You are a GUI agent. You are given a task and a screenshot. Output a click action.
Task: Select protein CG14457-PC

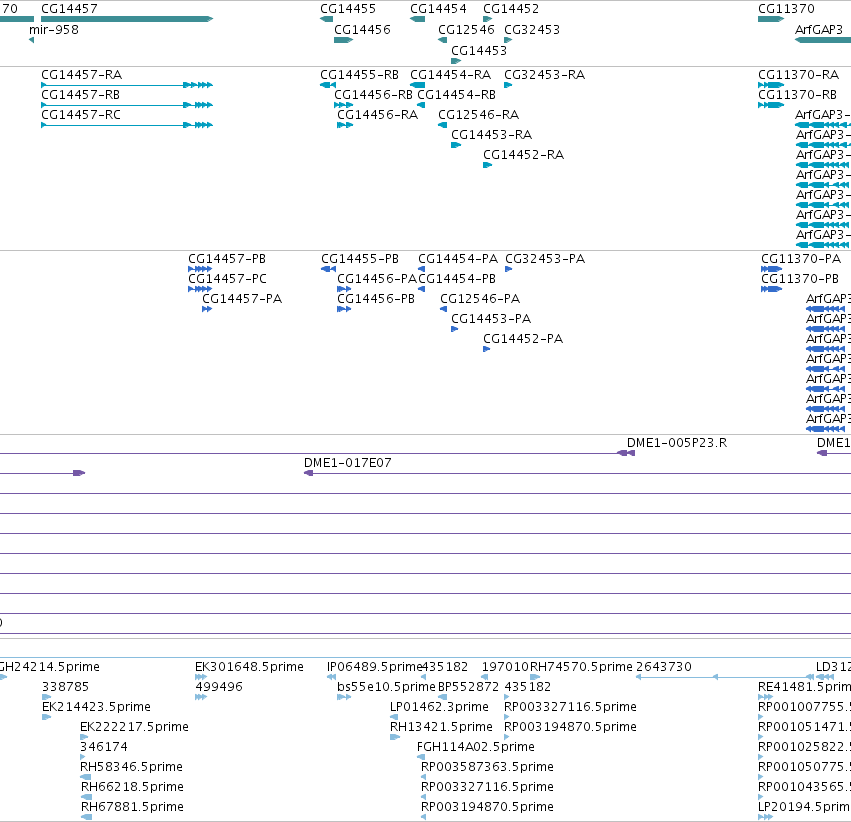click(227, 278)
